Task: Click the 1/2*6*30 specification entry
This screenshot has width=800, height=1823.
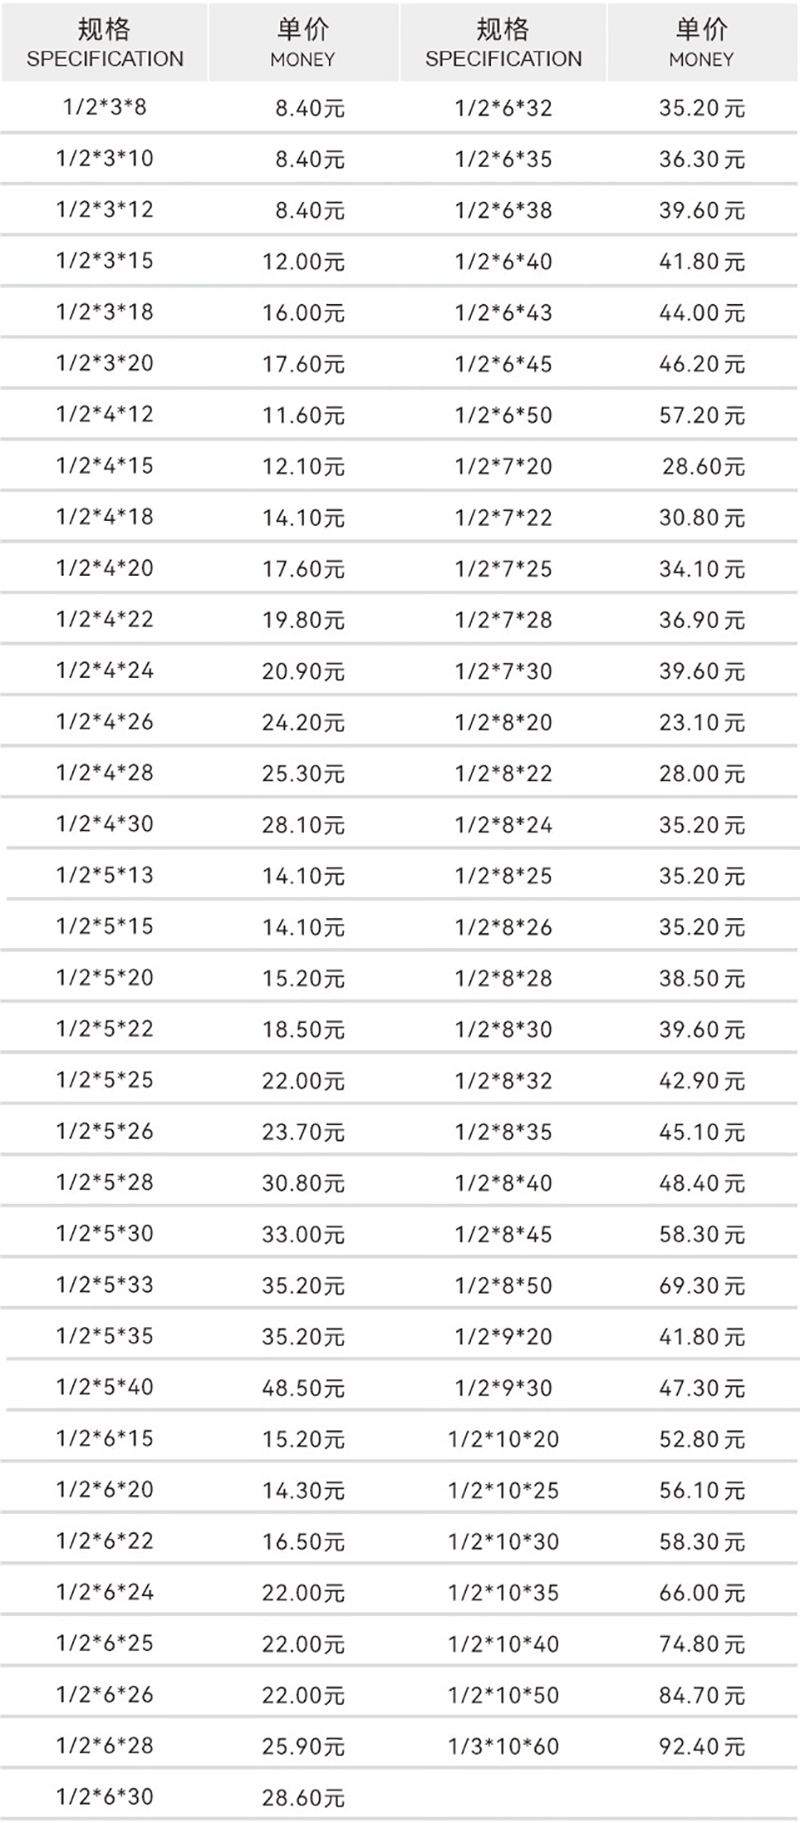Action: pyautogui.click(x=104, y=1797)
